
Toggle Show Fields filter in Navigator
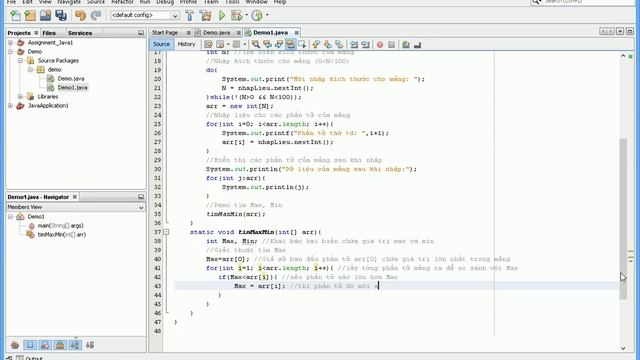click(x=30, y=345)
